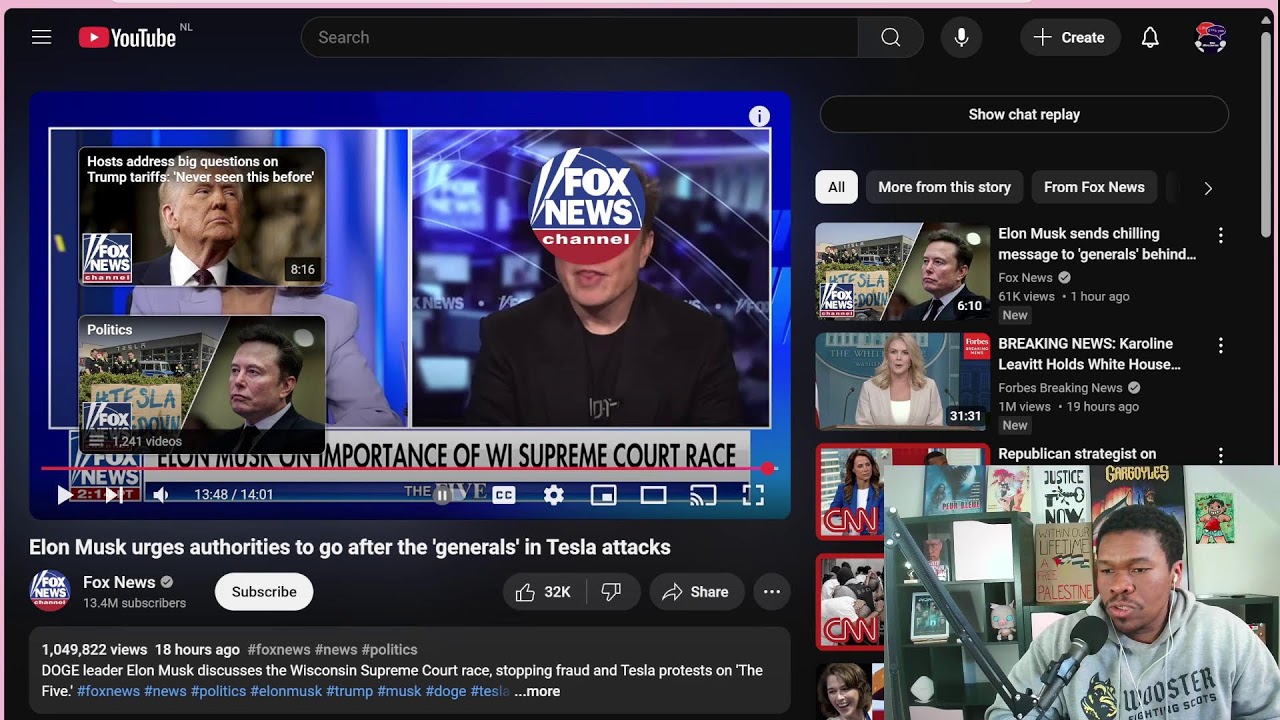The image size is (1280, 720).
Task: Open the Fox News channel avatar
Action: (x=50, y=590)
